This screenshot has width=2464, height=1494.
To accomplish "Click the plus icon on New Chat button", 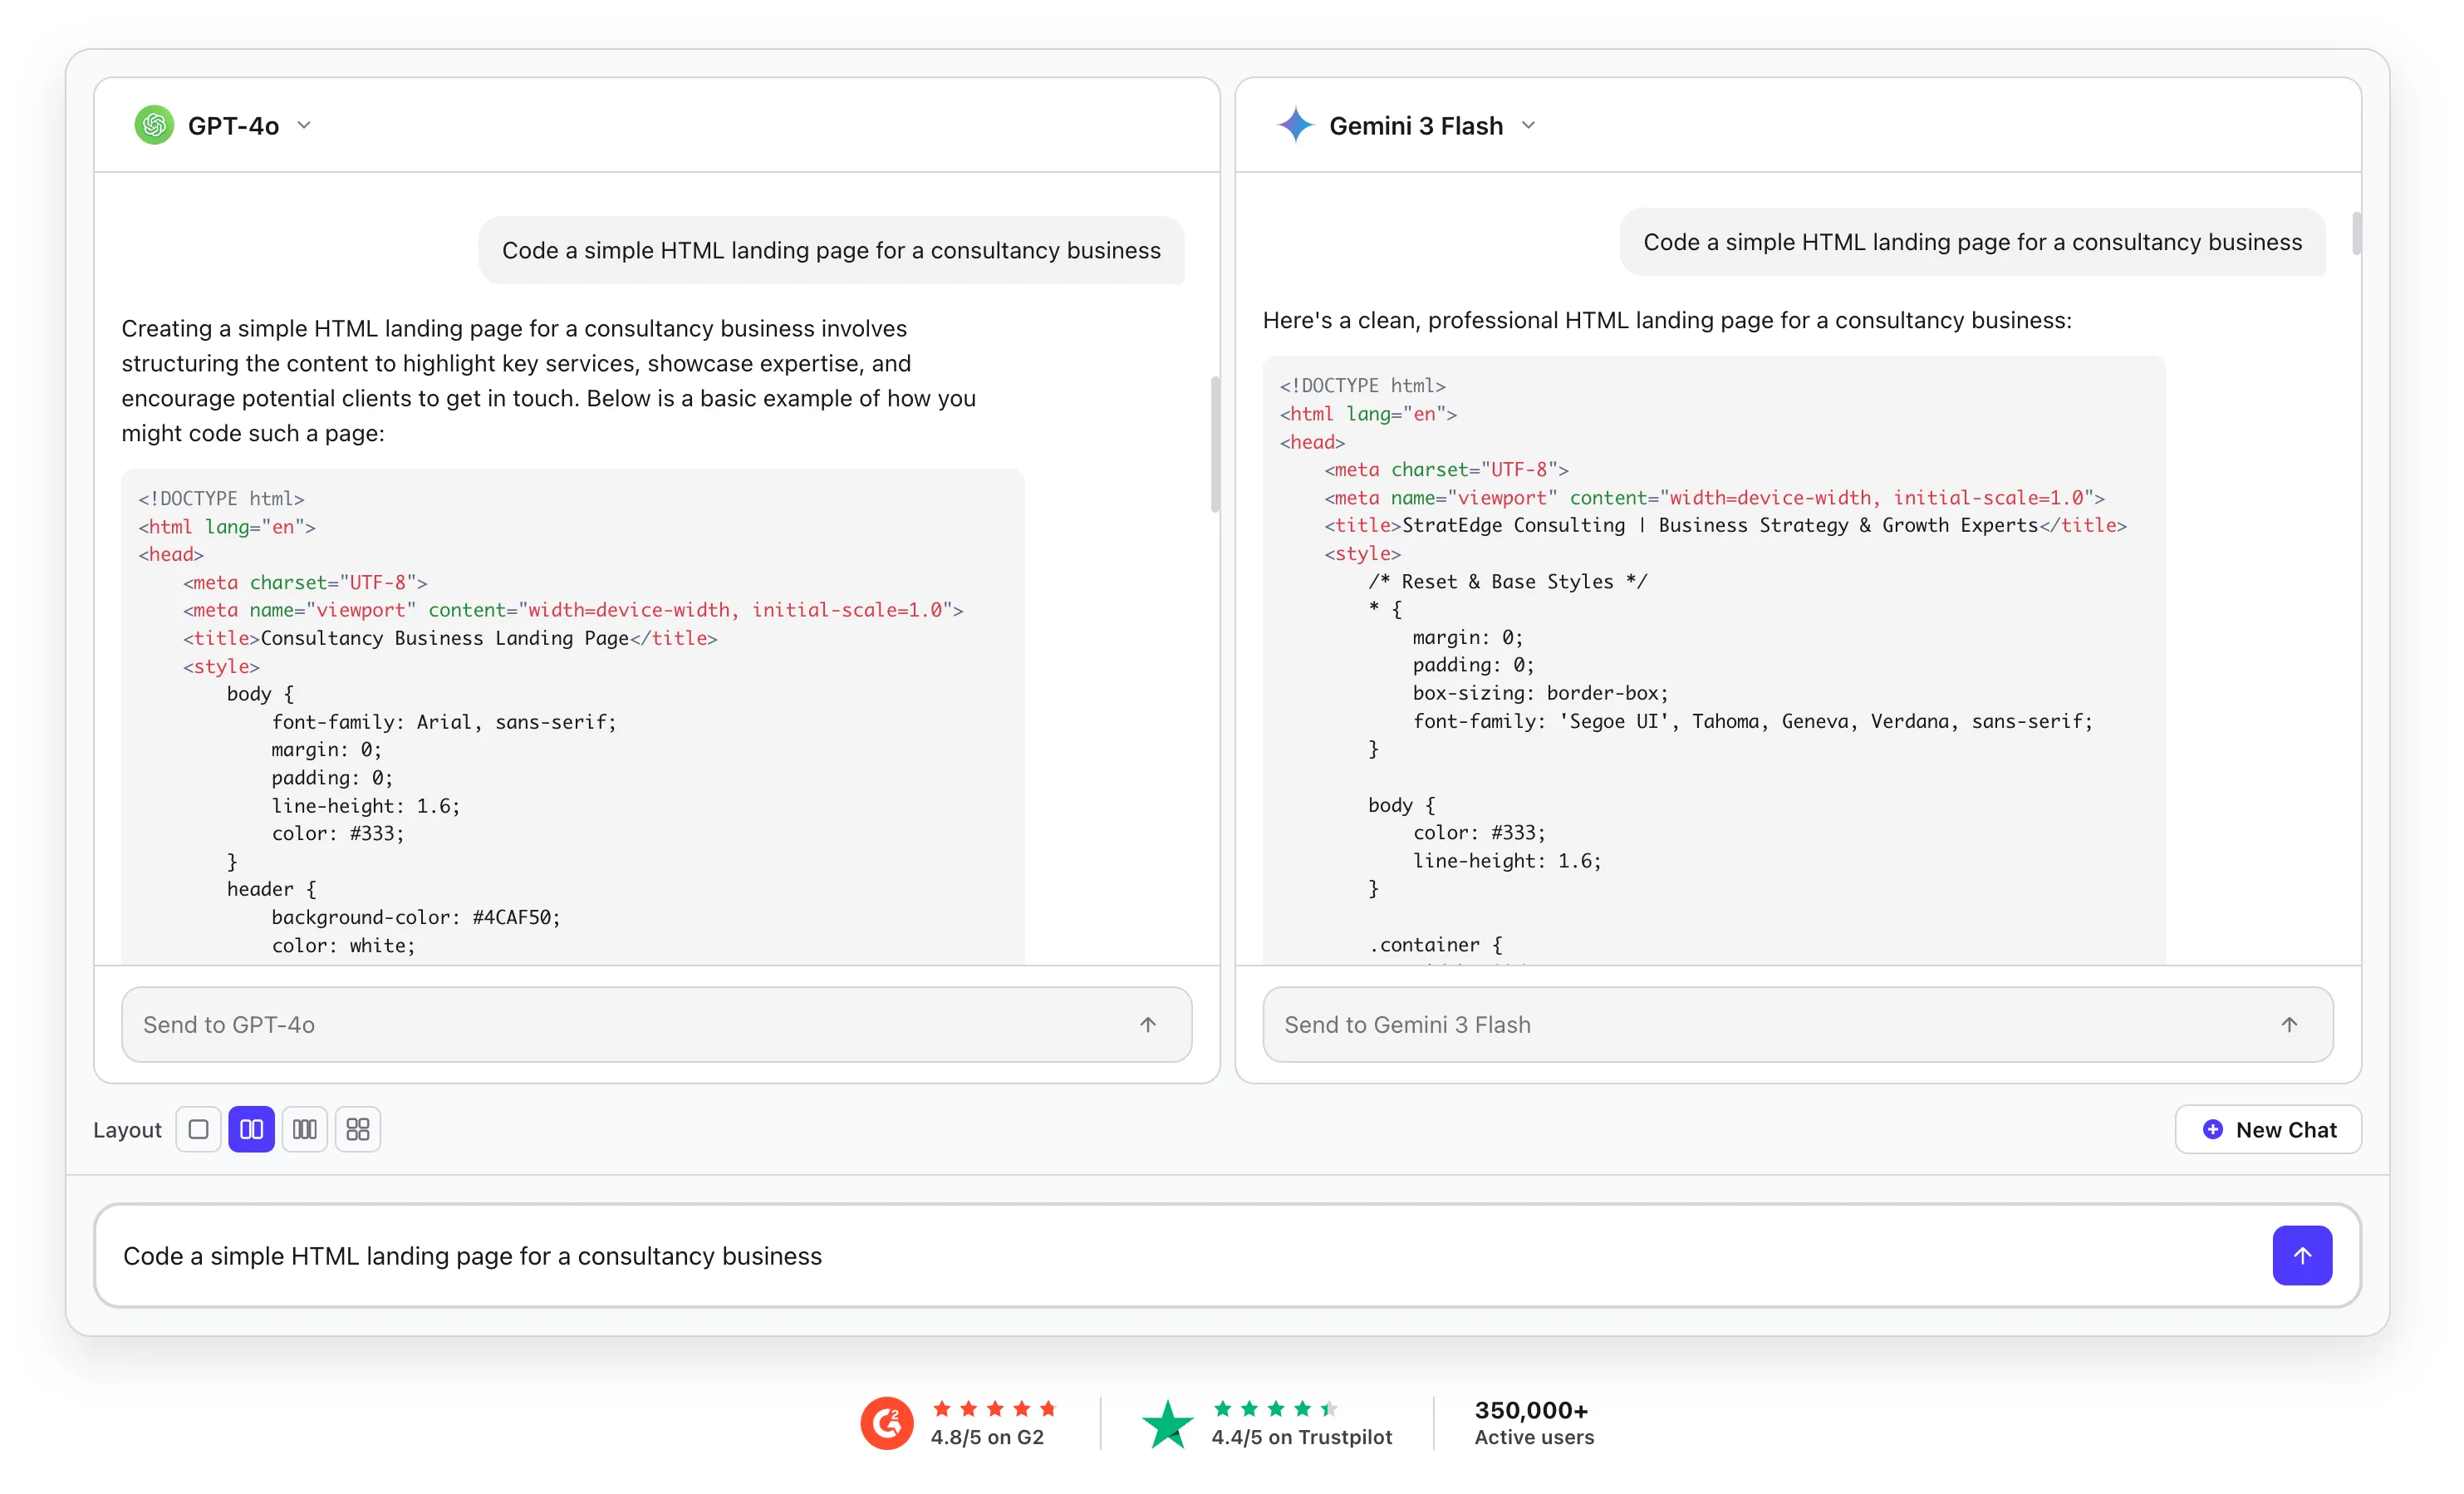I will 2212,1129.
